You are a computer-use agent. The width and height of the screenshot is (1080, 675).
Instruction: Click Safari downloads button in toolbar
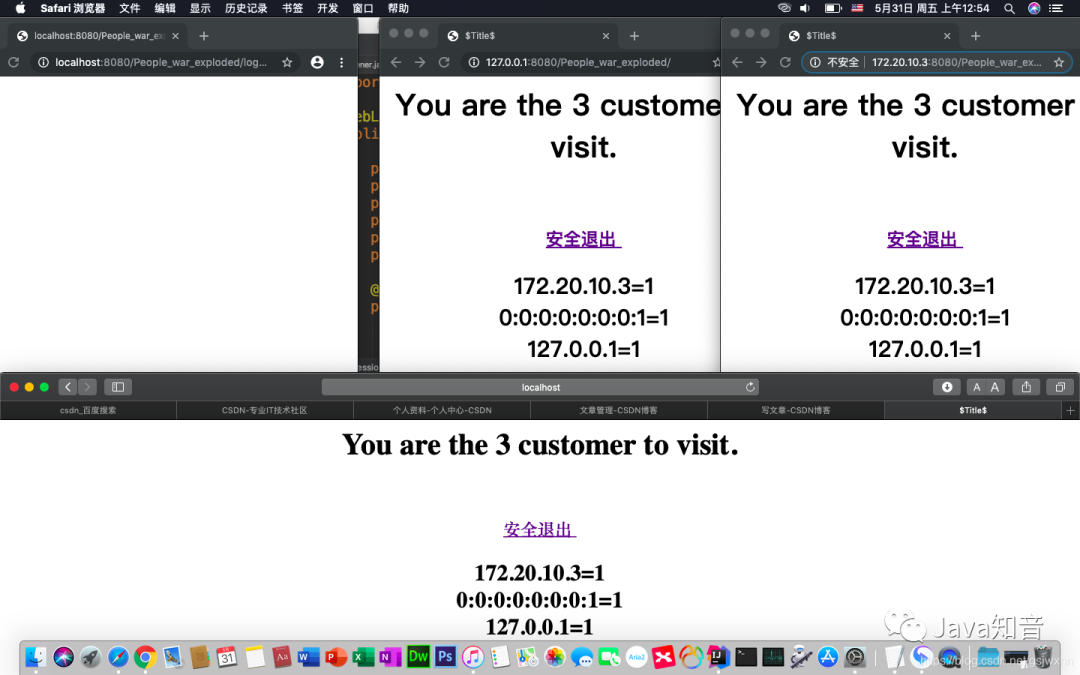(x=946, y=387)
